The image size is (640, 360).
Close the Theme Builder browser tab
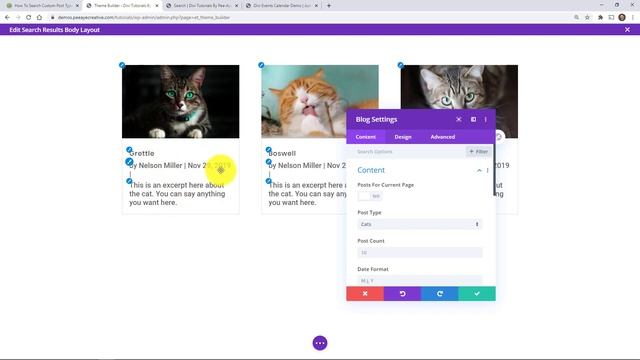click(x=157, y=6)
